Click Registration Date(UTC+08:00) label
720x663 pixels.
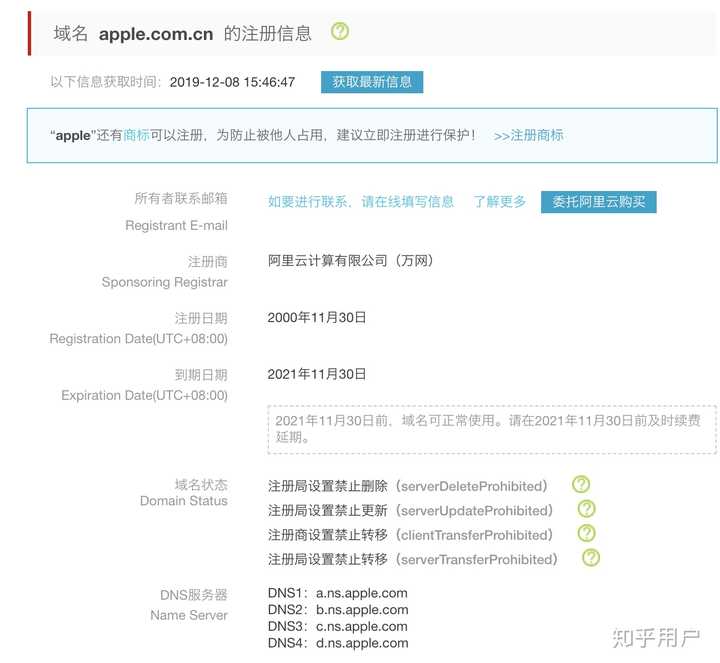pyautogui.click(x=139, y=339)
